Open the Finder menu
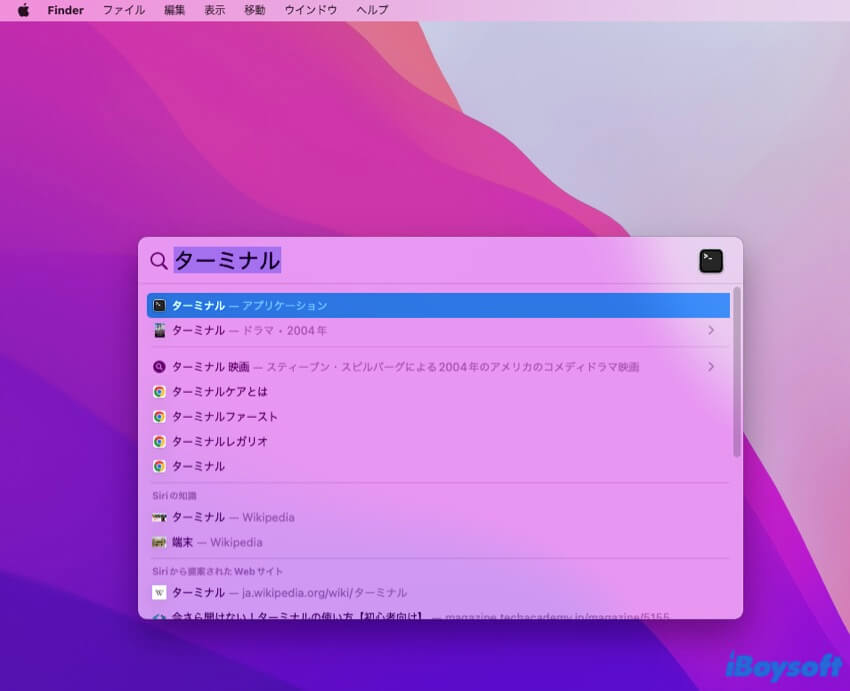Screen dimensions: 850x691 65,10
